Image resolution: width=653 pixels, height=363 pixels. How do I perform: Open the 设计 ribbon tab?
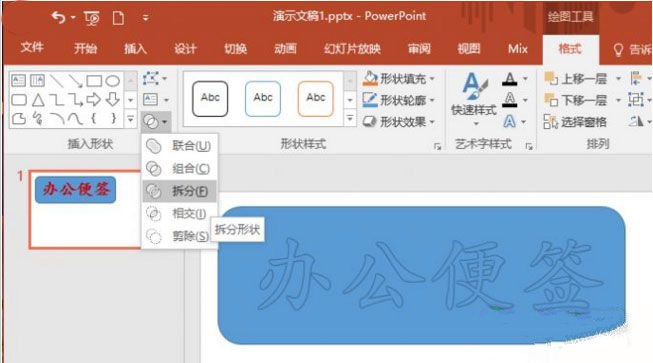point(185,48)
